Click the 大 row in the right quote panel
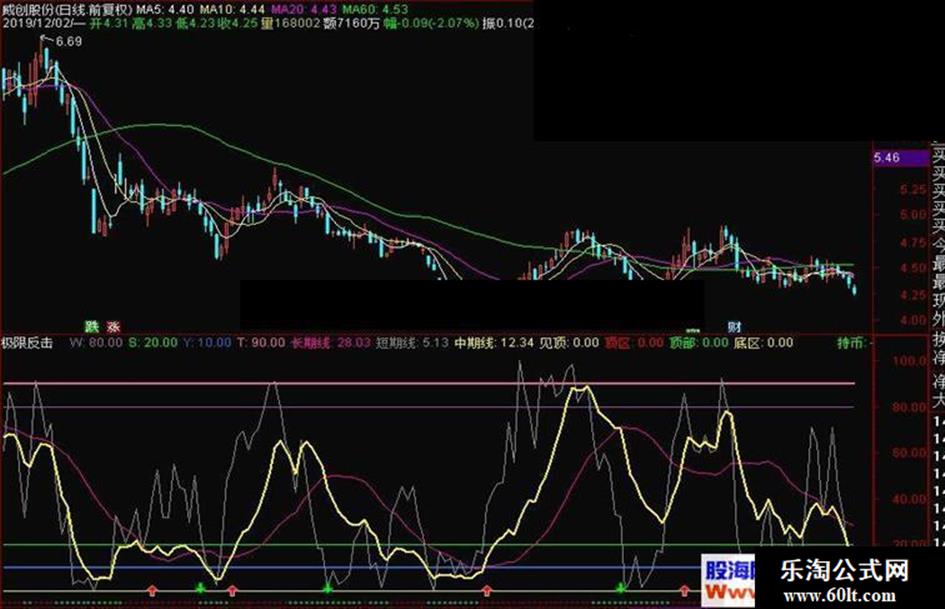945x609 pixels. click(x=939, y=400)
